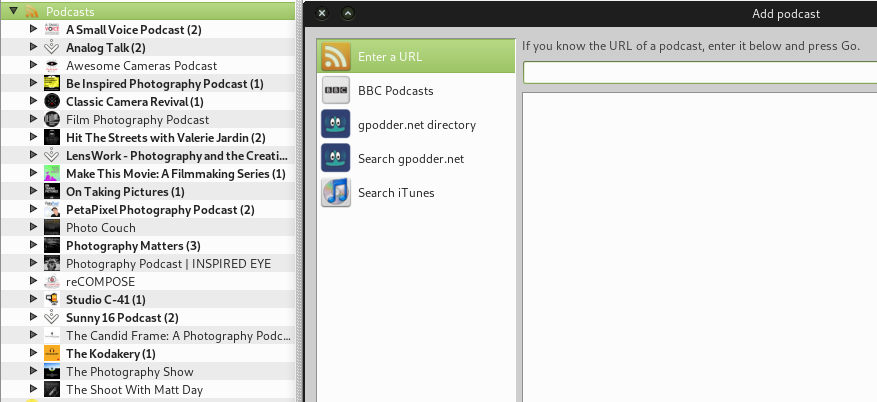Click the Photography Matters cover icon
The width and height of the screenshot is (877, 402).
tap(51, 245)
